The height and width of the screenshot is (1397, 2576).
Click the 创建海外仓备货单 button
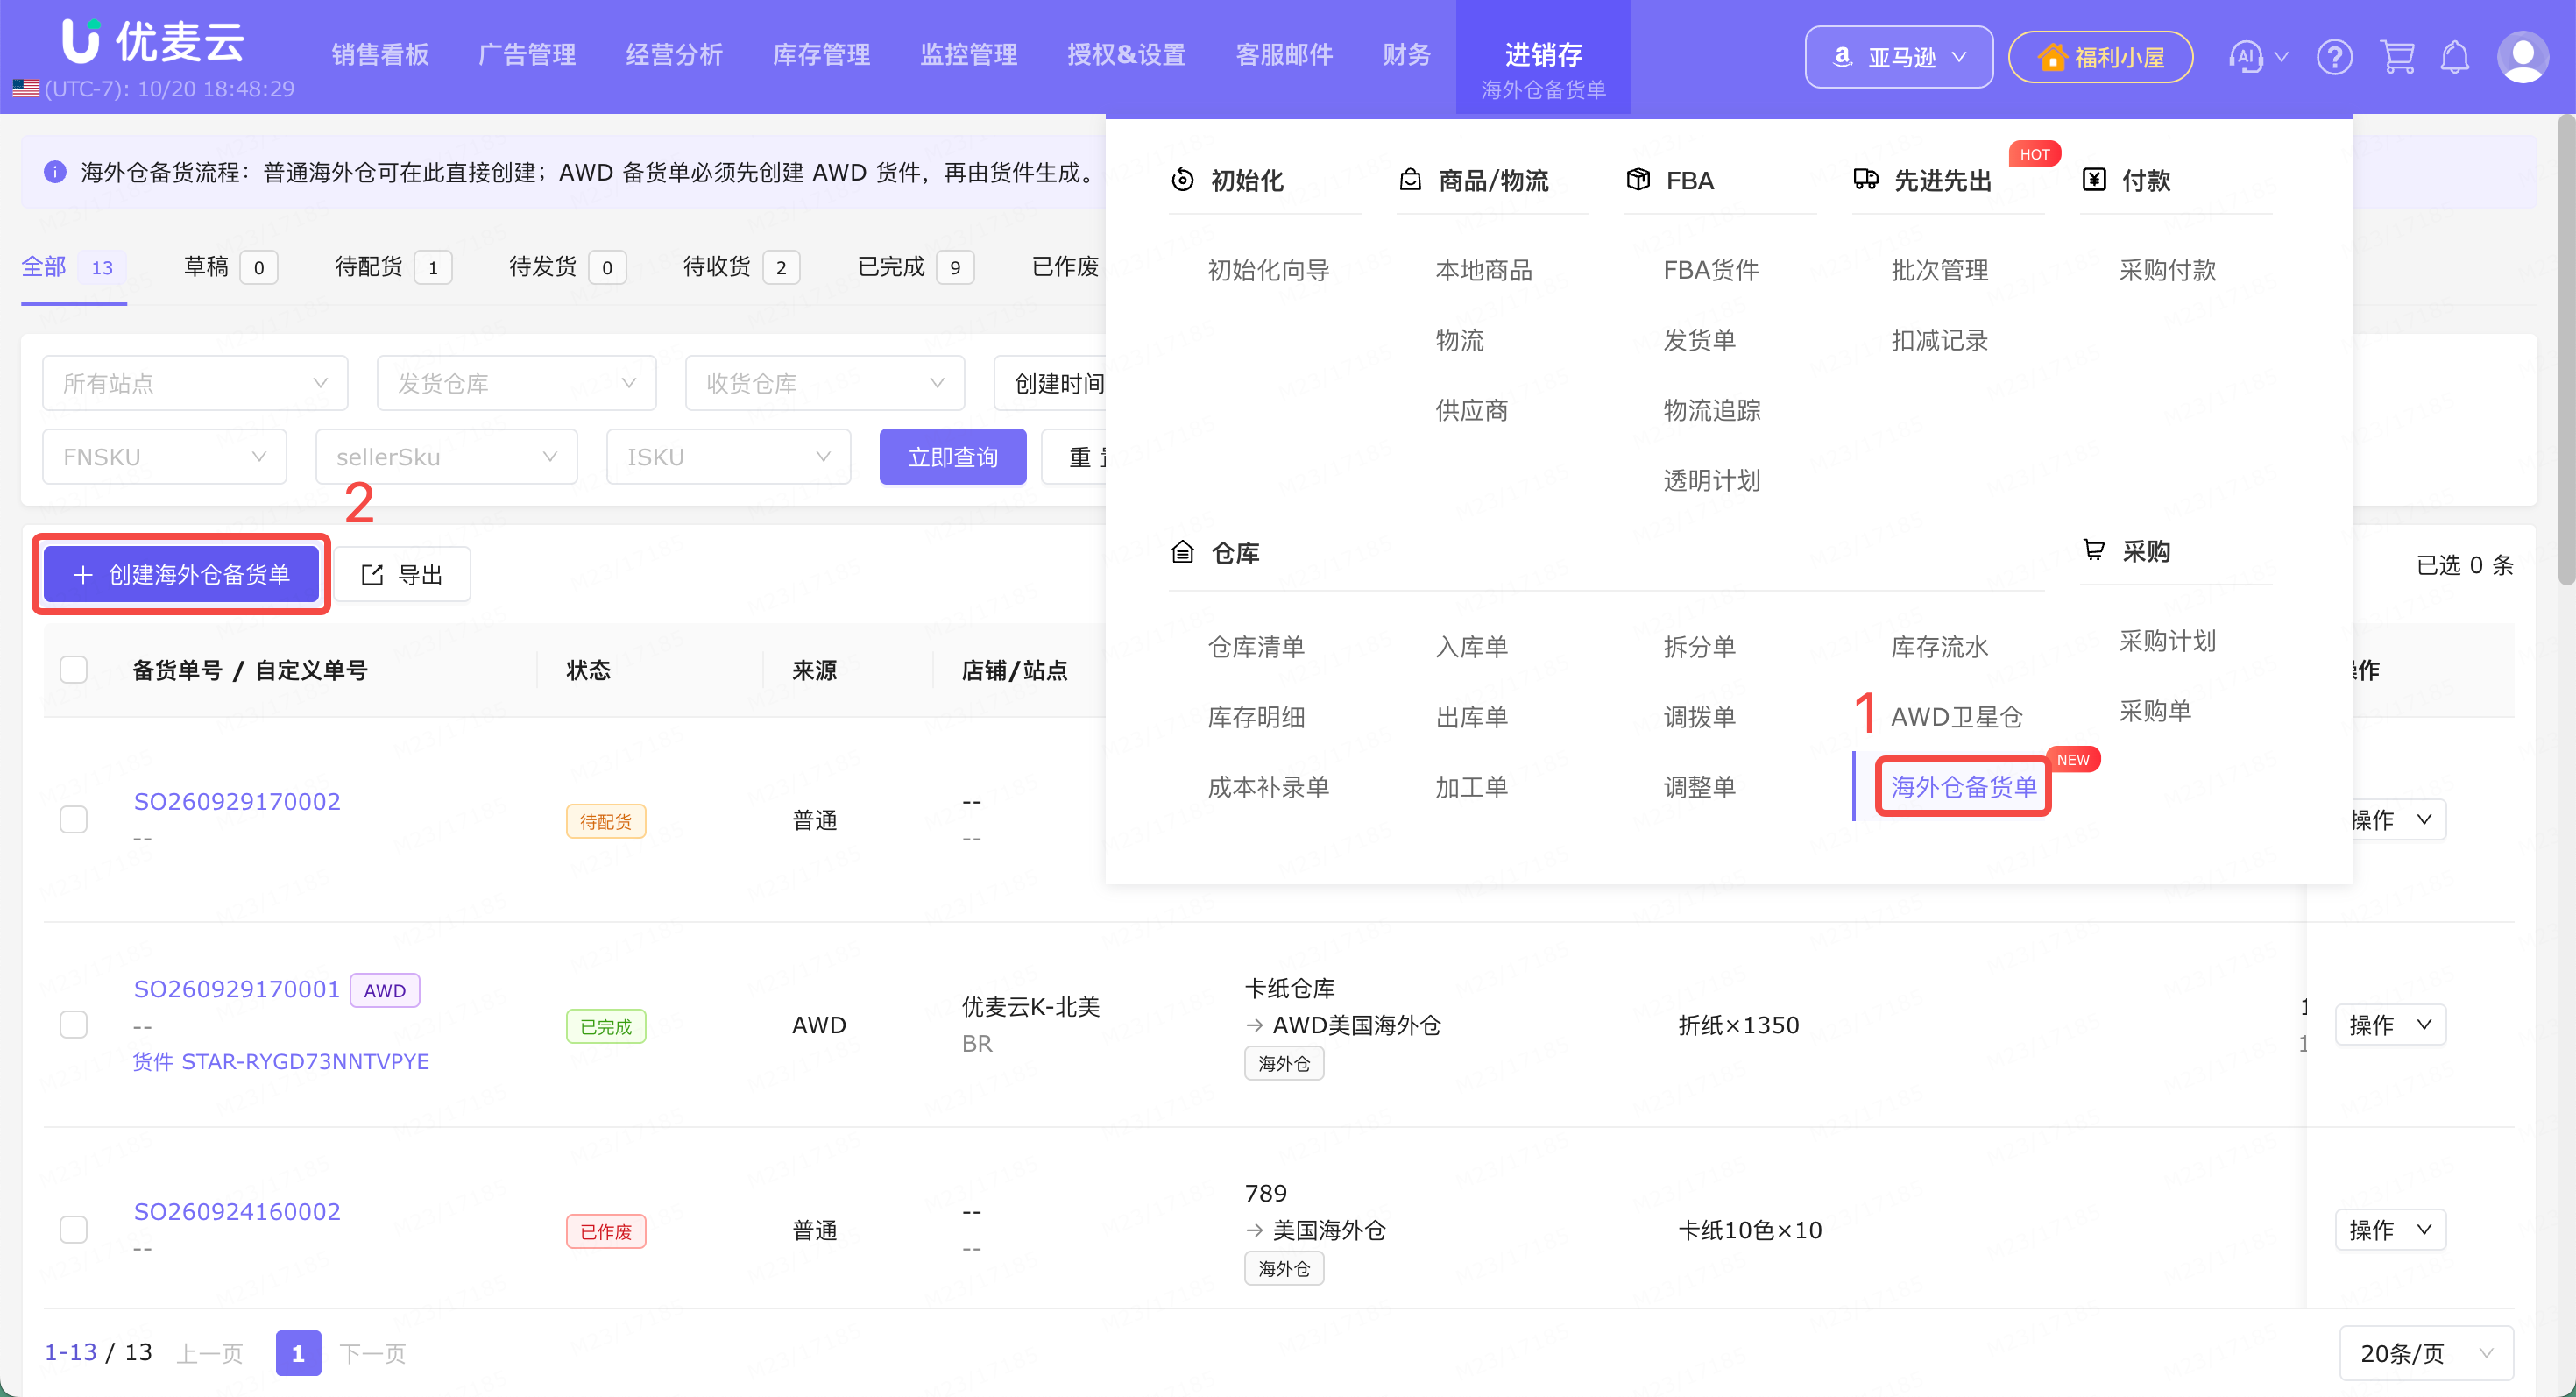(x=181, y=575)
